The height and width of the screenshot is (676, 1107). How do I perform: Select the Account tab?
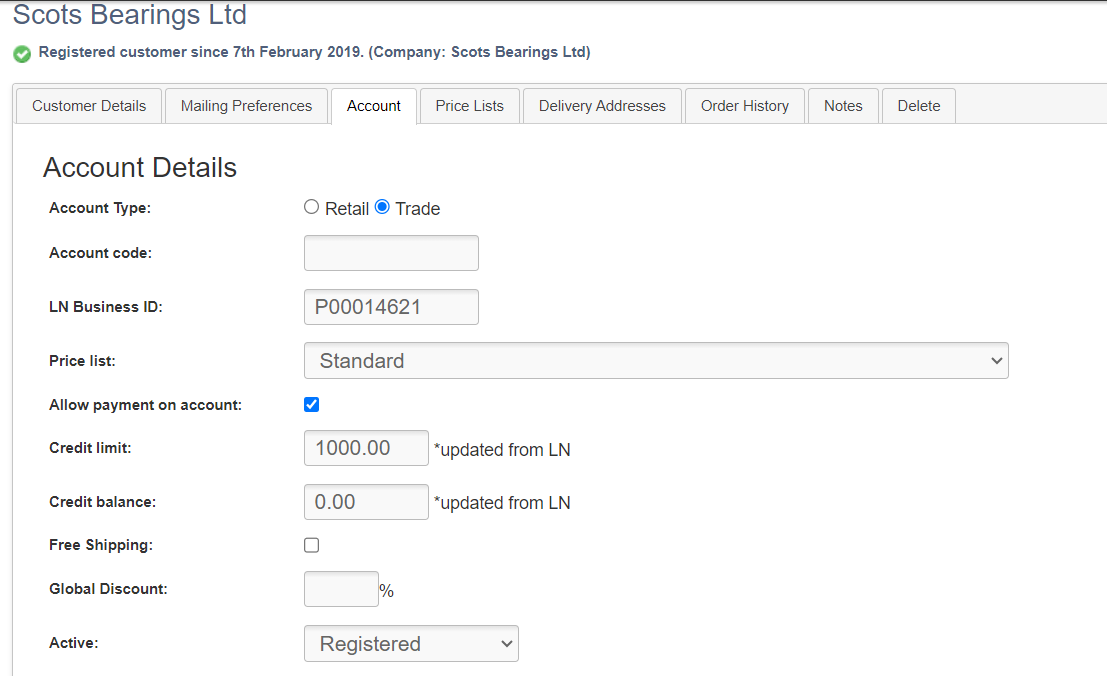pos(373,106)
